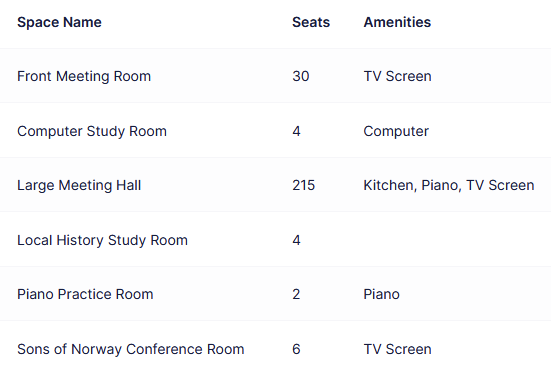This screenshot has width=551, height=387.
Task: Click the 4 seats value for Local History room
Action: (296, 240)
